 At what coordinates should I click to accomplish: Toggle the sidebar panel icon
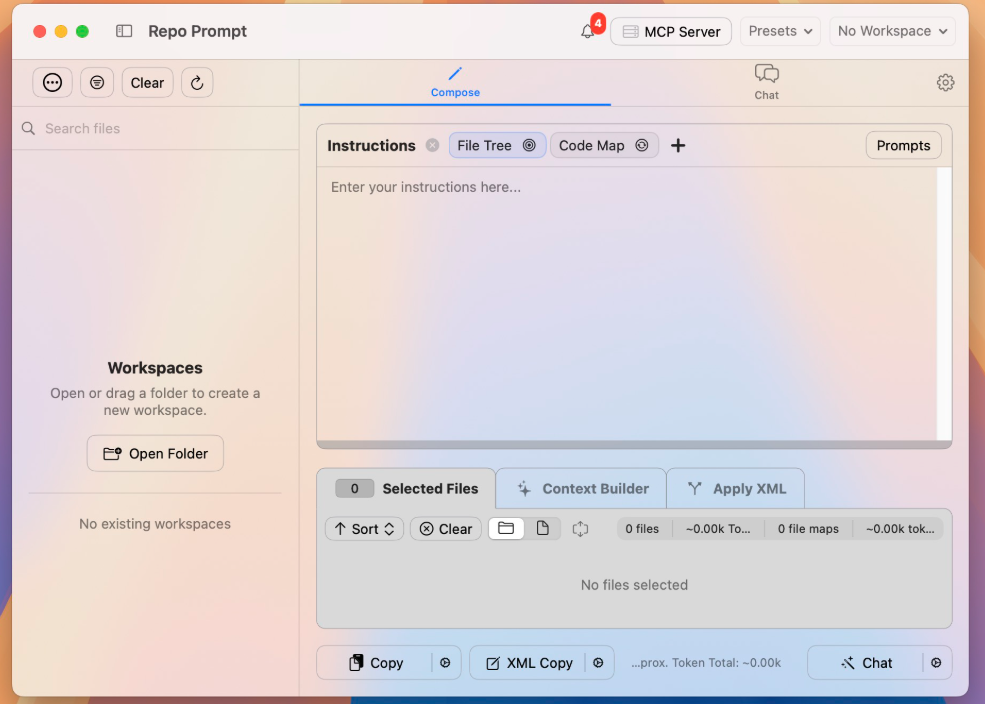pos(124,31)
